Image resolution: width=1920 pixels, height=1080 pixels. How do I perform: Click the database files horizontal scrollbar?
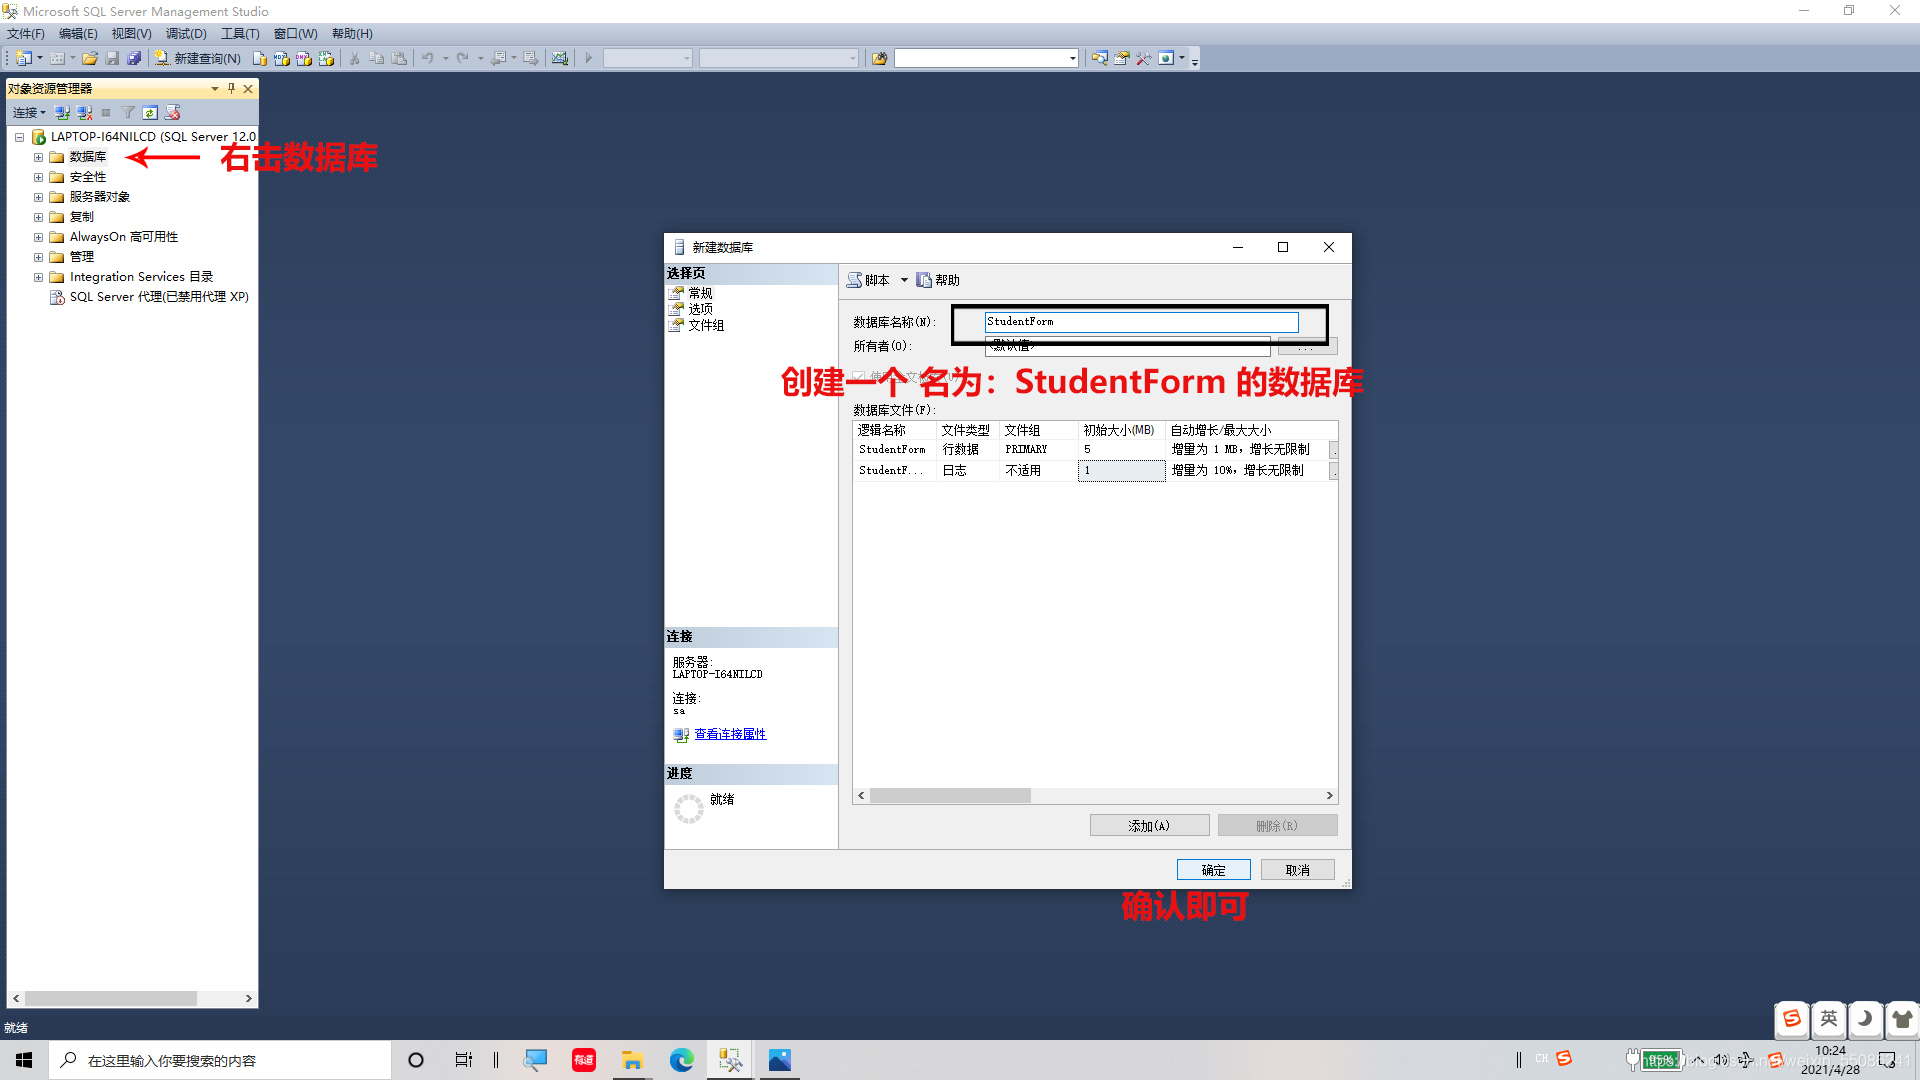click(x=950, y=796)
